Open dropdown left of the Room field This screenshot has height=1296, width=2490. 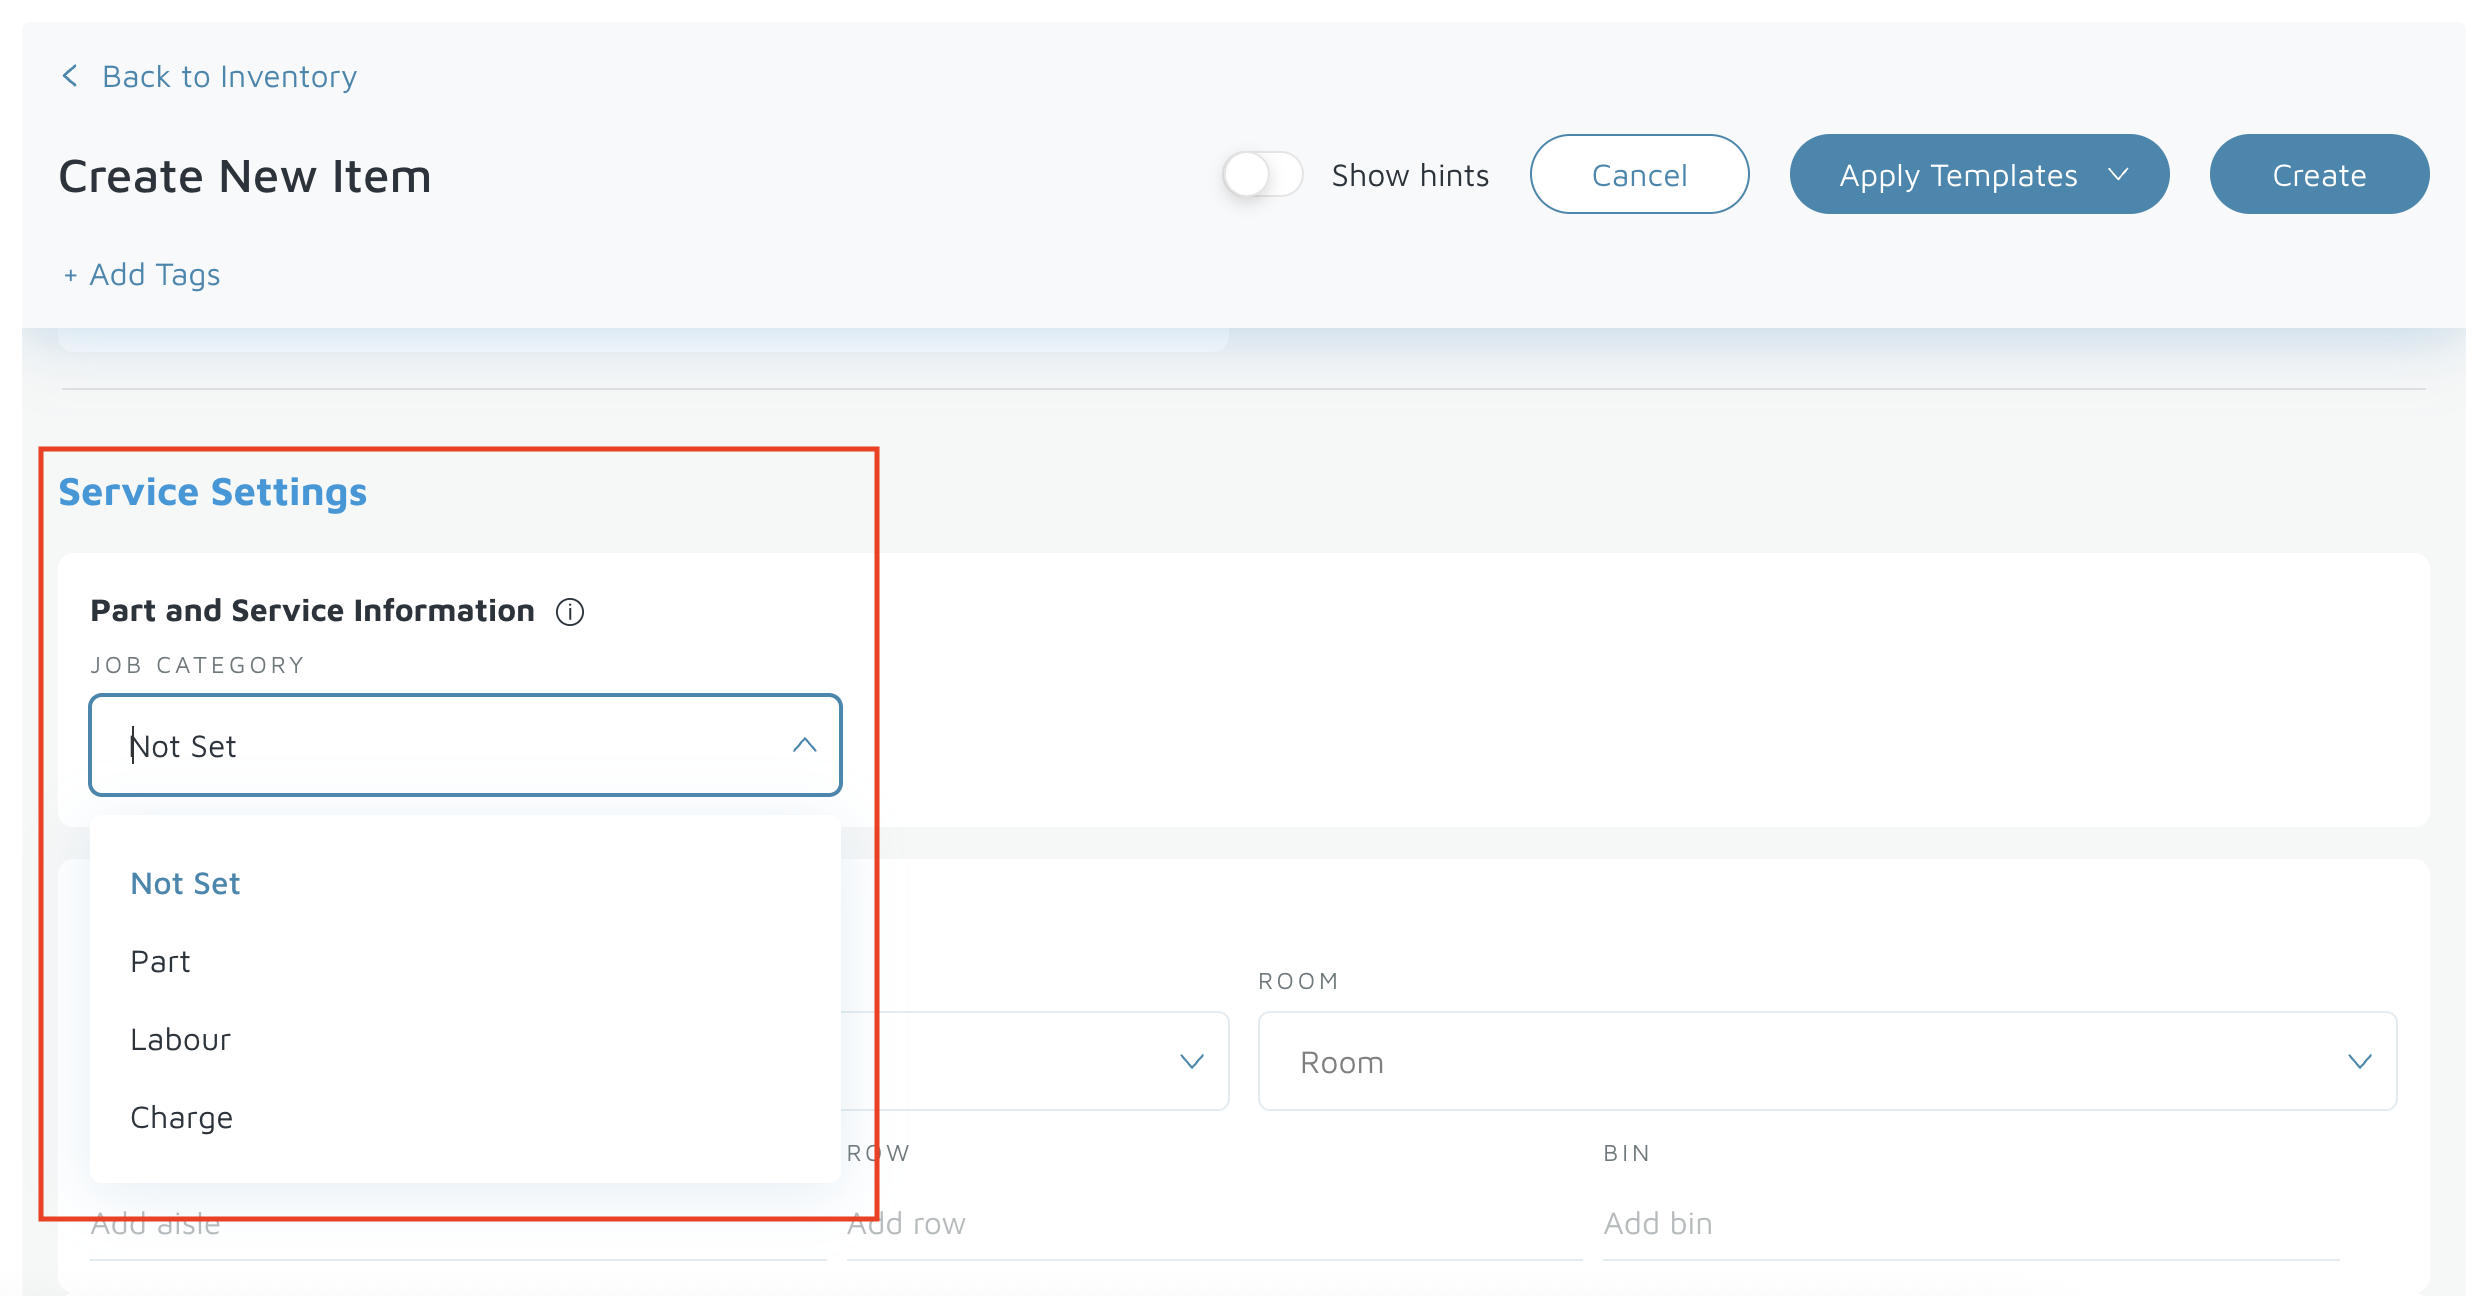(x=1190, y=1062)
